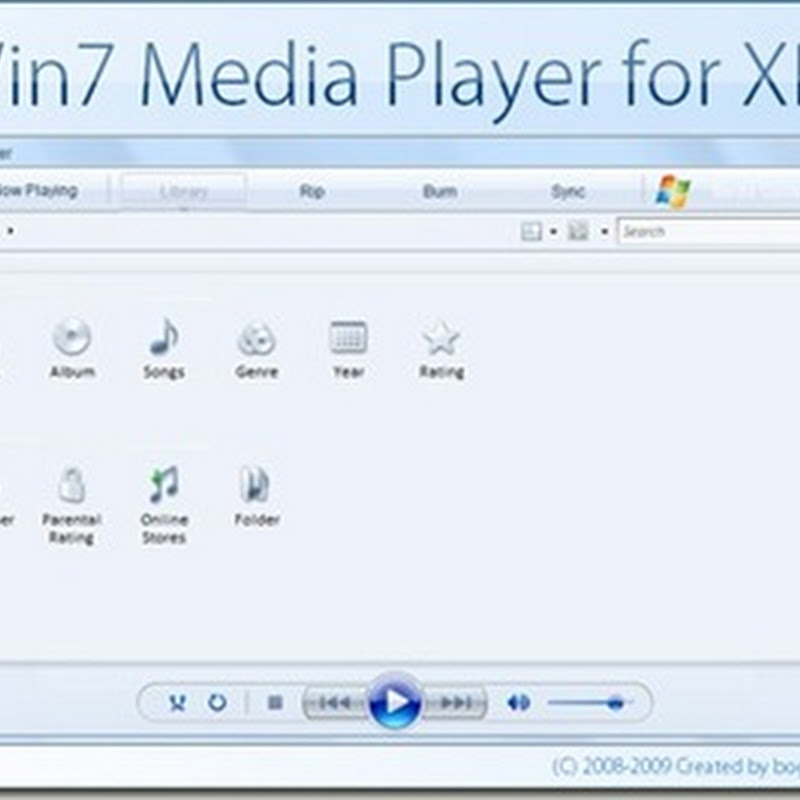Adjust the volume slider

pos(591,704)
